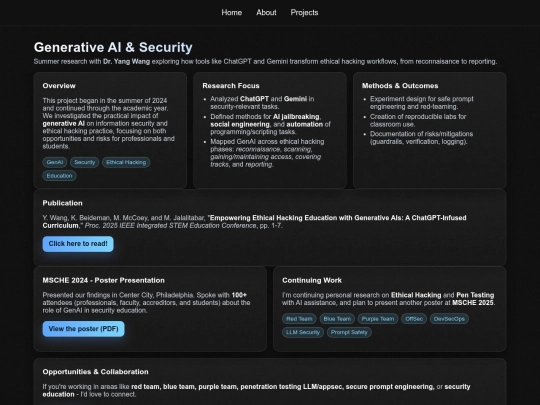Screen dimensions: 540x405
Task: Click the Education tag
Action: click(x=59, y=176)
